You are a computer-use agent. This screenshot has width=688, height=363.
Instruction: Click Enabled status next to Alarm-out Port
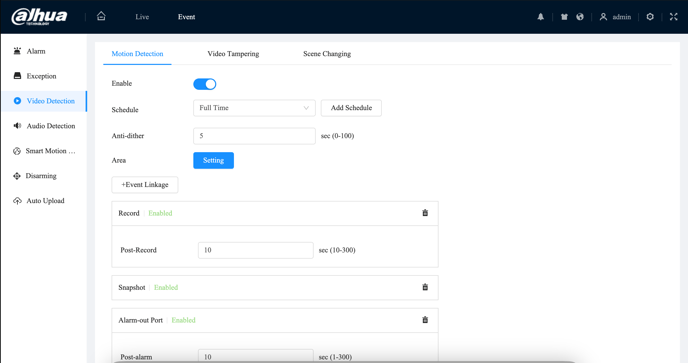pos(183,320)
